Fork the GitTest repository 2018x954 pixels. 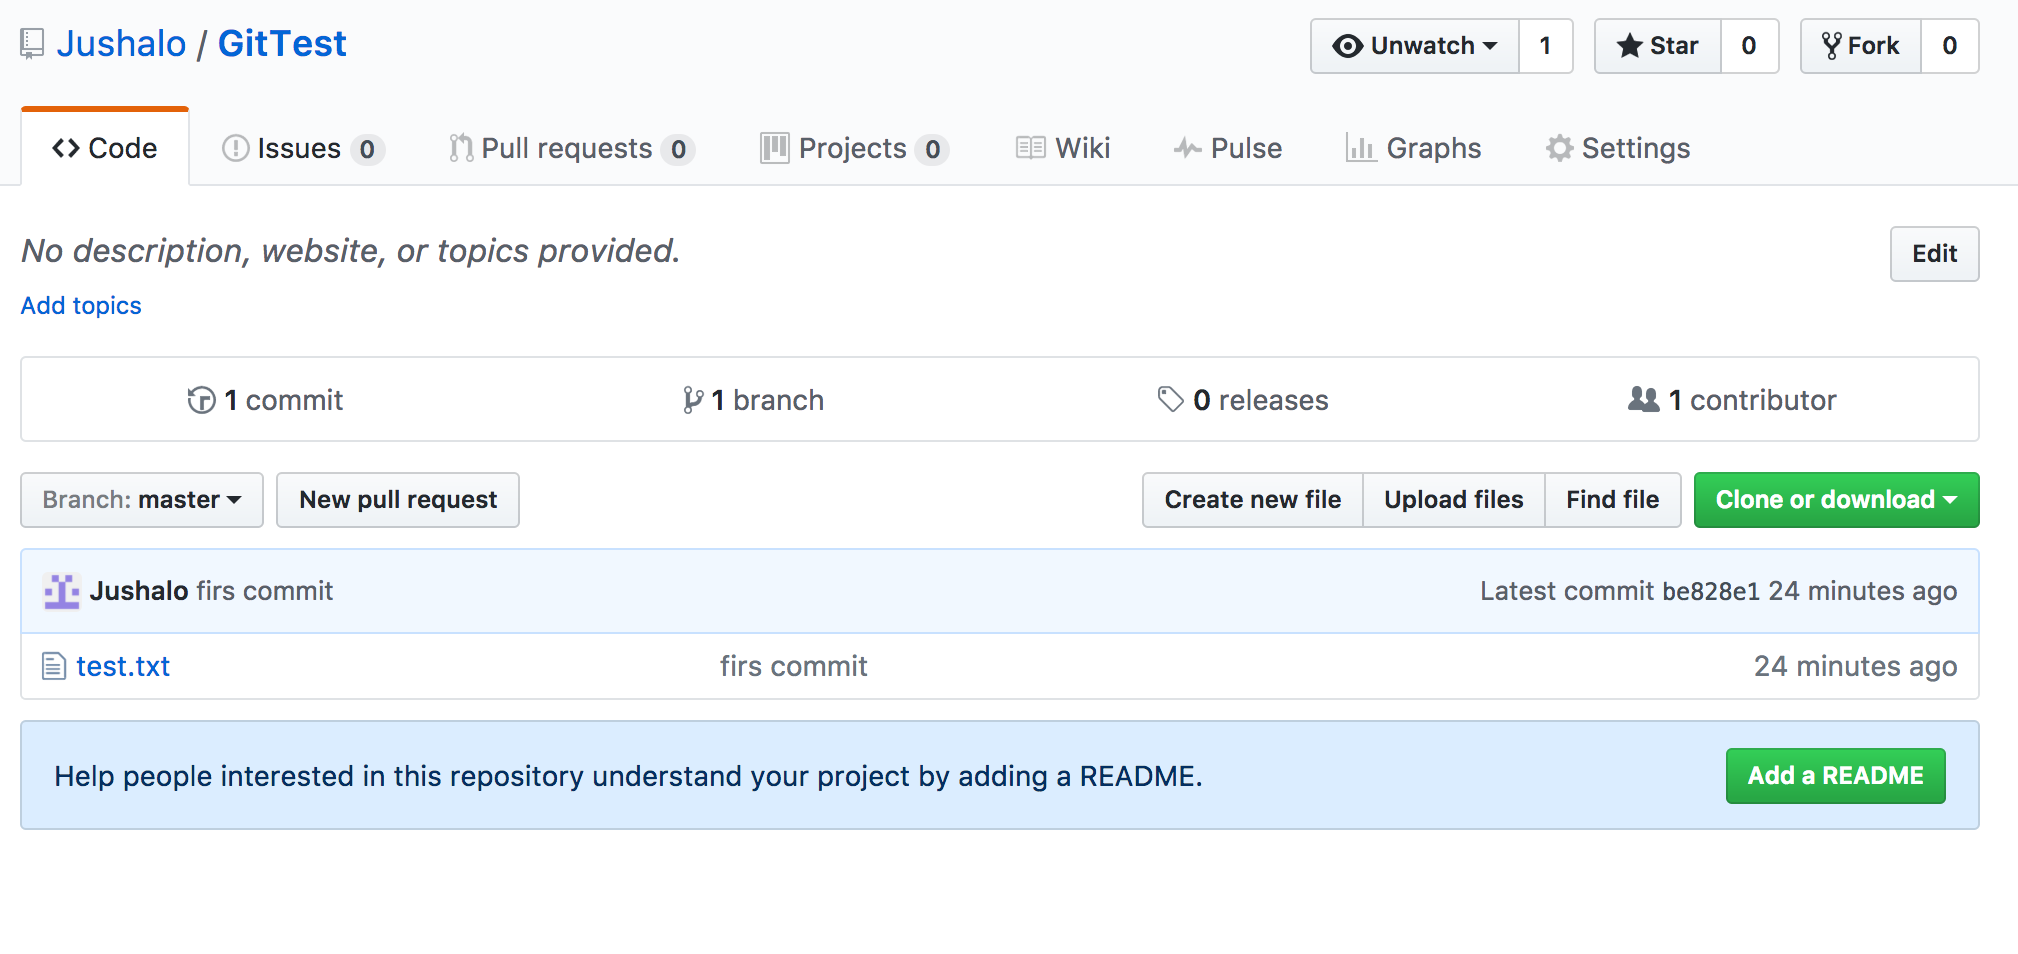(1861, 46)
